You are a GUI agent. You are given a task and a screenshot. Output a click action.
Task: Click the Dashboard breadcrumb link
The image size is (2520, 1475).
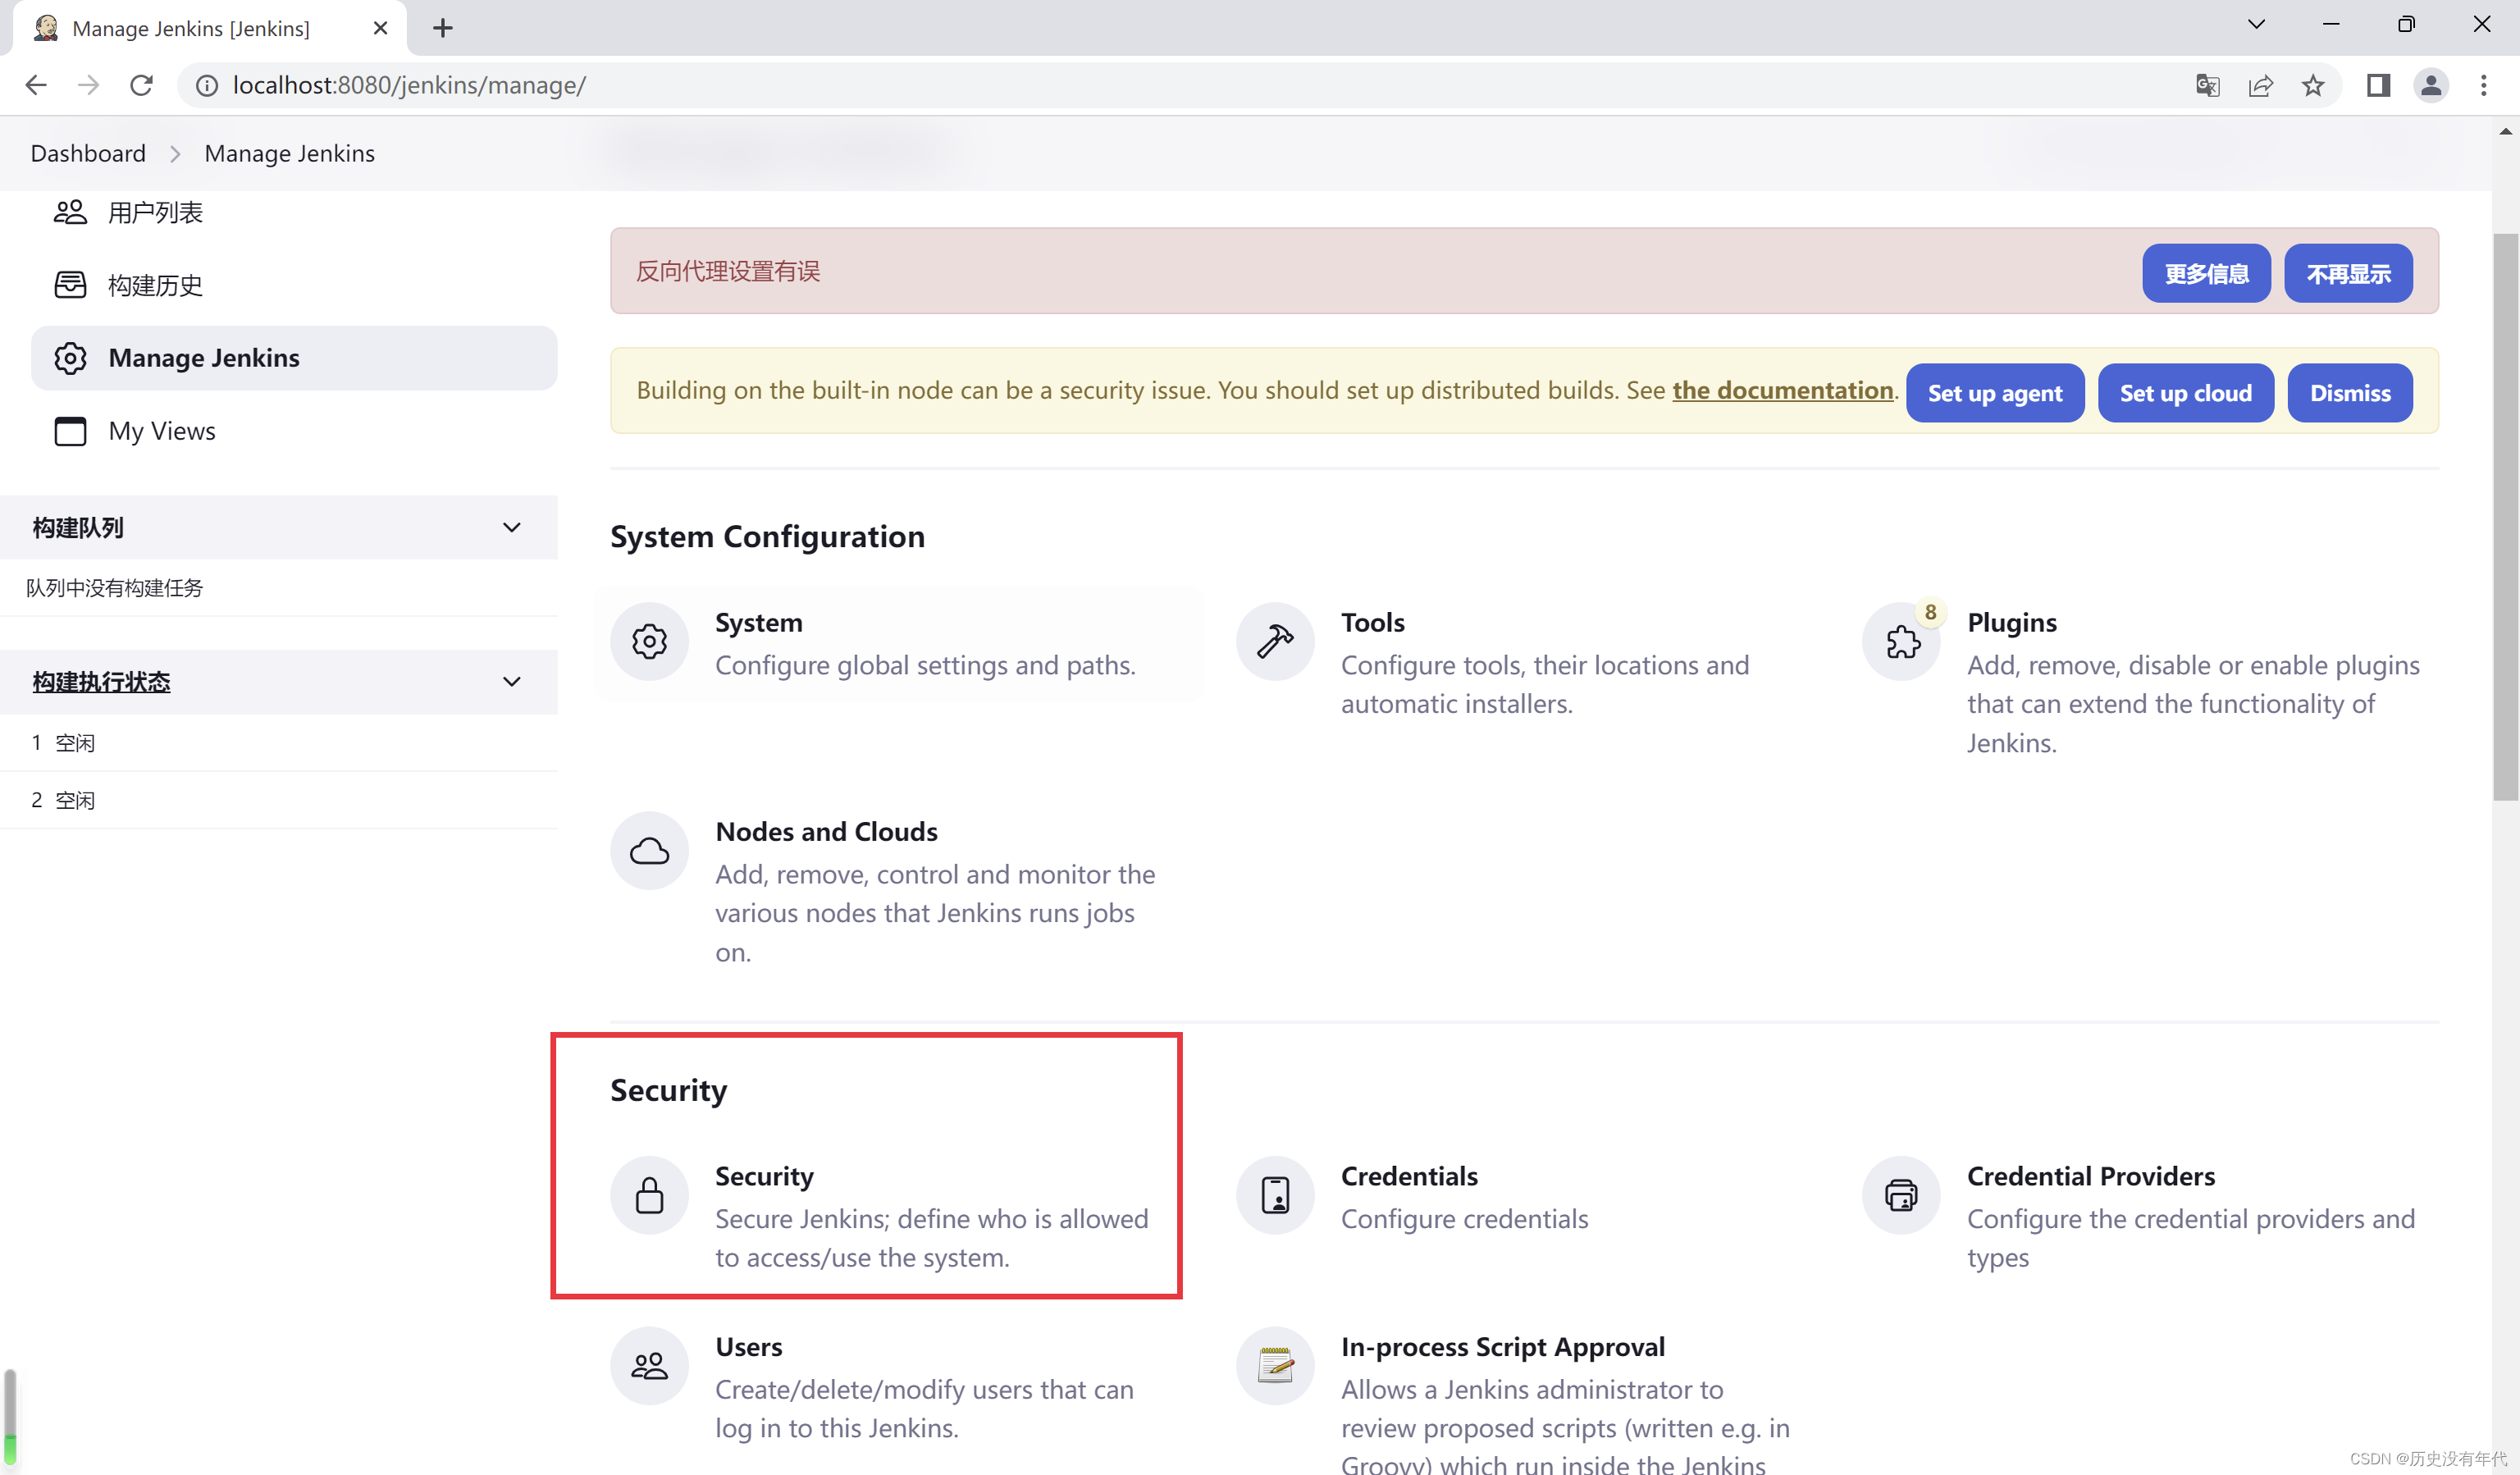click(x=88, y=153)
